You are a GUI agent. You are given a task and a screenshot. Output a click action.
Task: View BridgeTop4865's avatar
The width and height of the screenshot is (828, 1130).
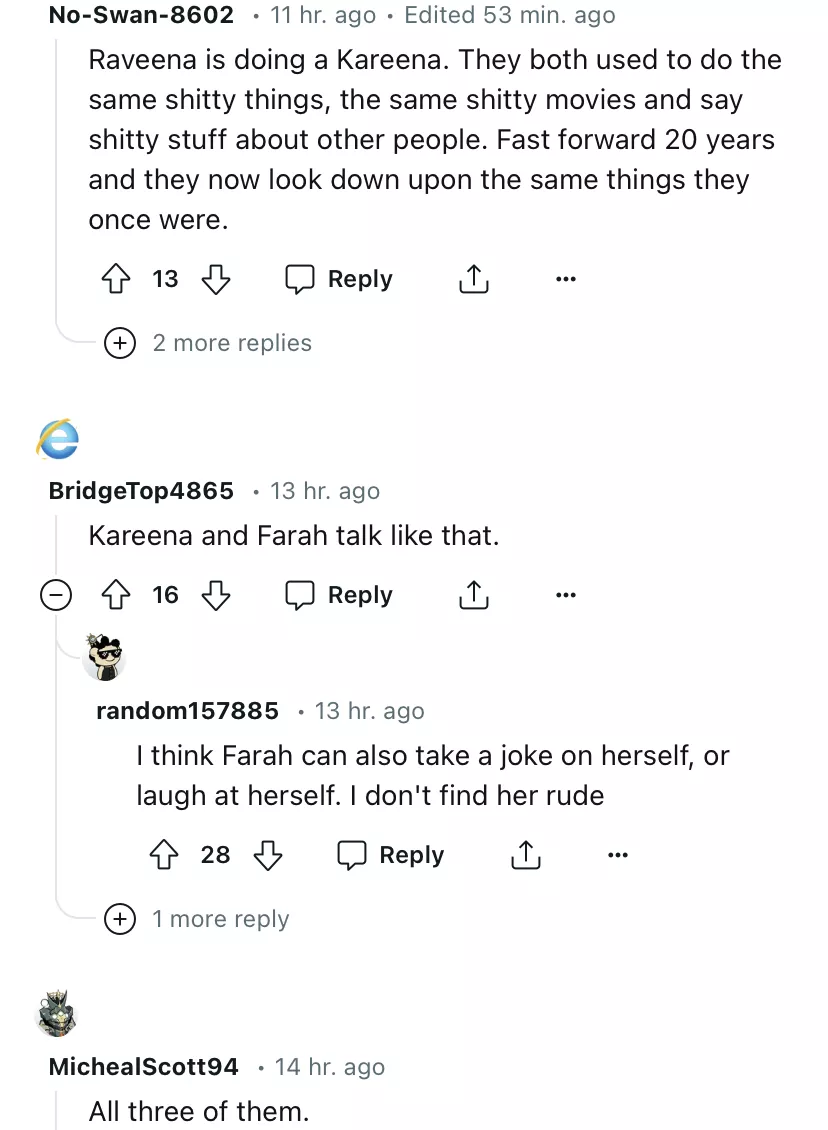tap(57, 440)
